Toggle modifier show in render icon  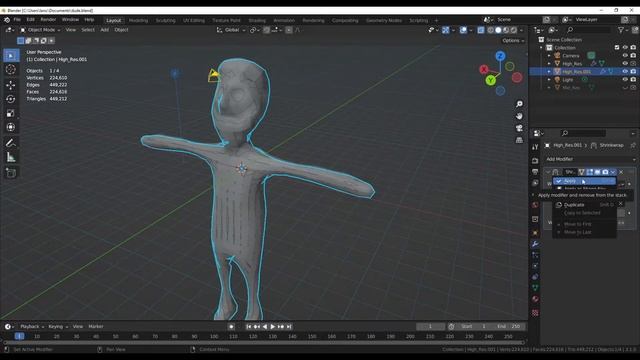(x=605, y=172)
